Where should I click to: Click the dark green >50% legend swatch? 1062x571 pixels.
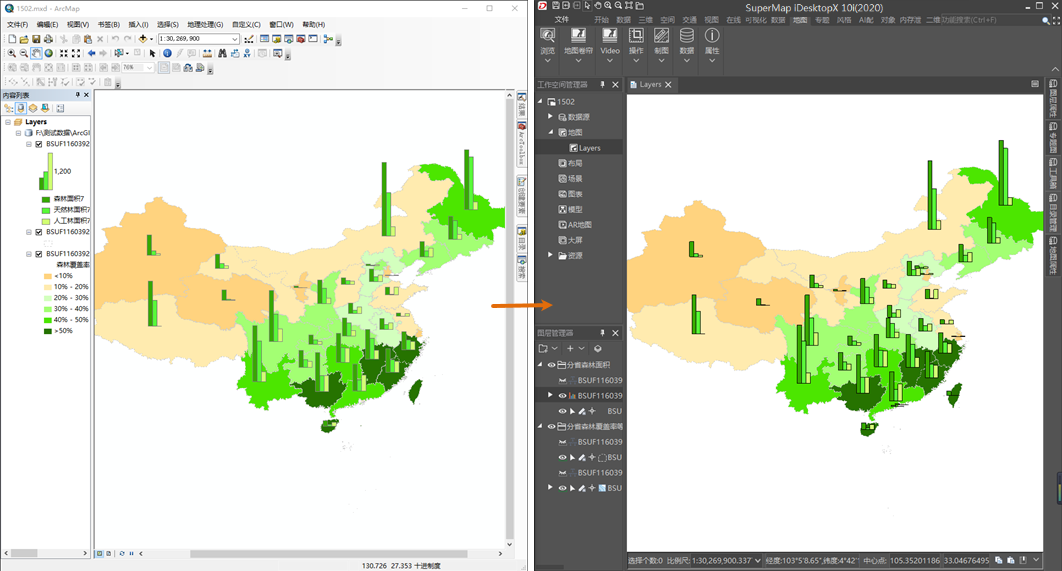47,330
